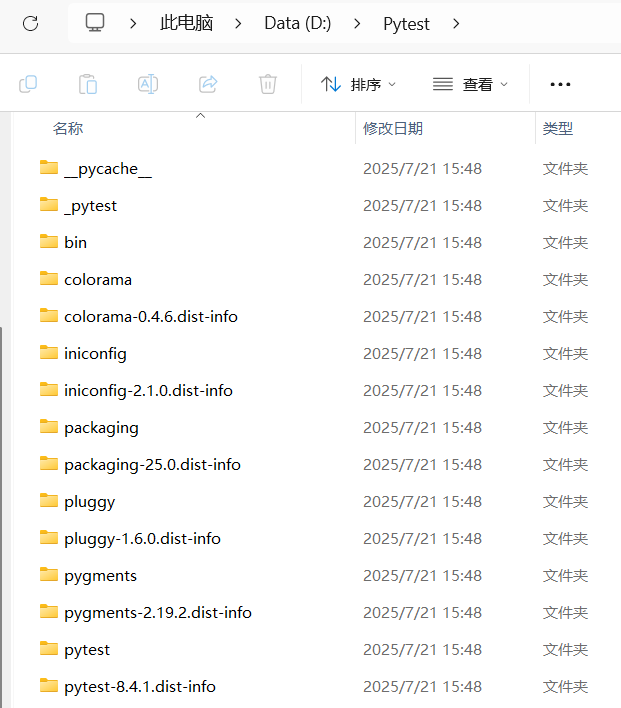Click the share icon in toolbar
621x708 pixels.
(208, 84)
